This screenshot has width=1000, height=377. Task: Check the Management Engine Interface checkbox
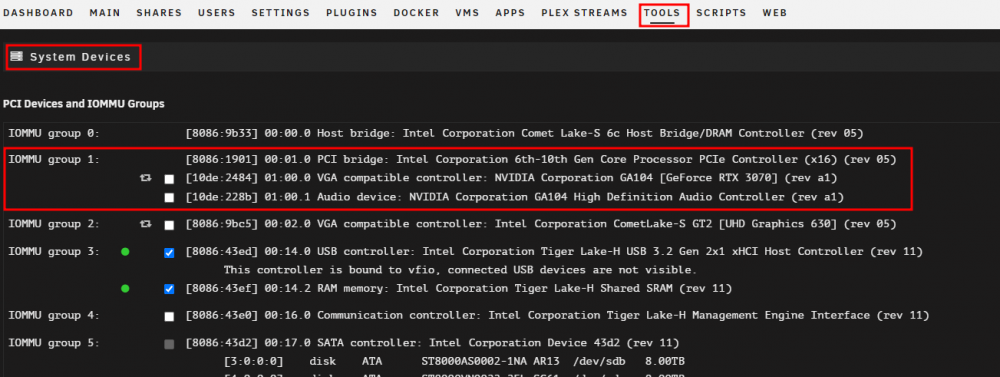[169, 316]
